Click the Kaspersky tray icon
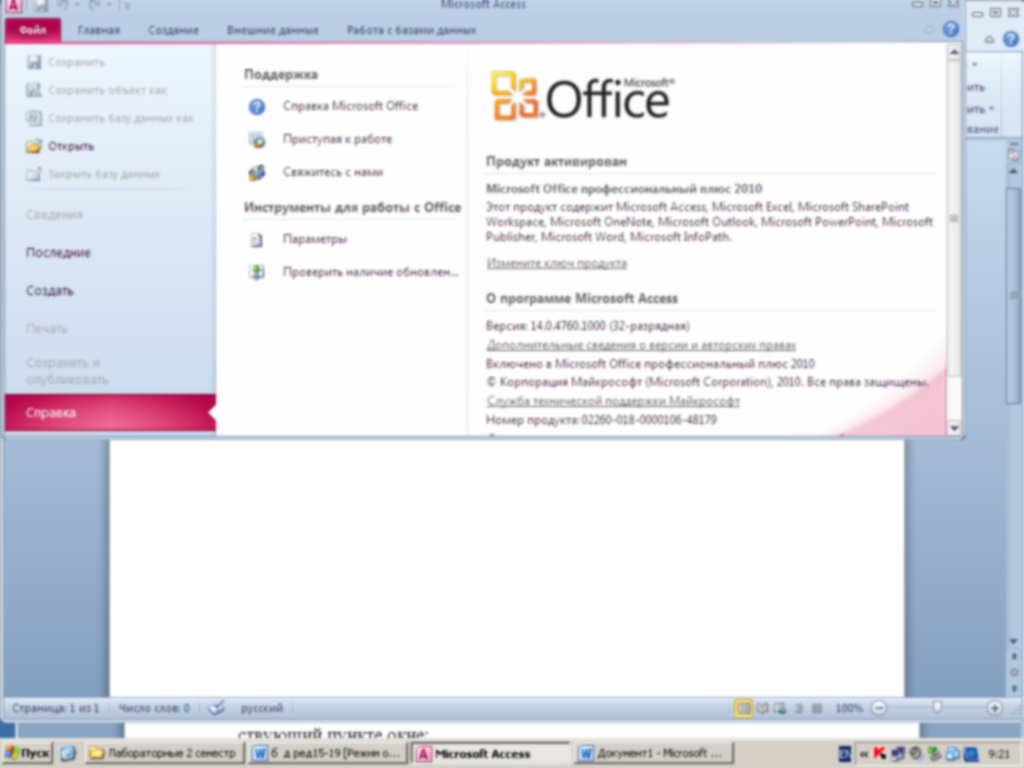Screen dimensions: 1024x768 click(x=880, y=754)
